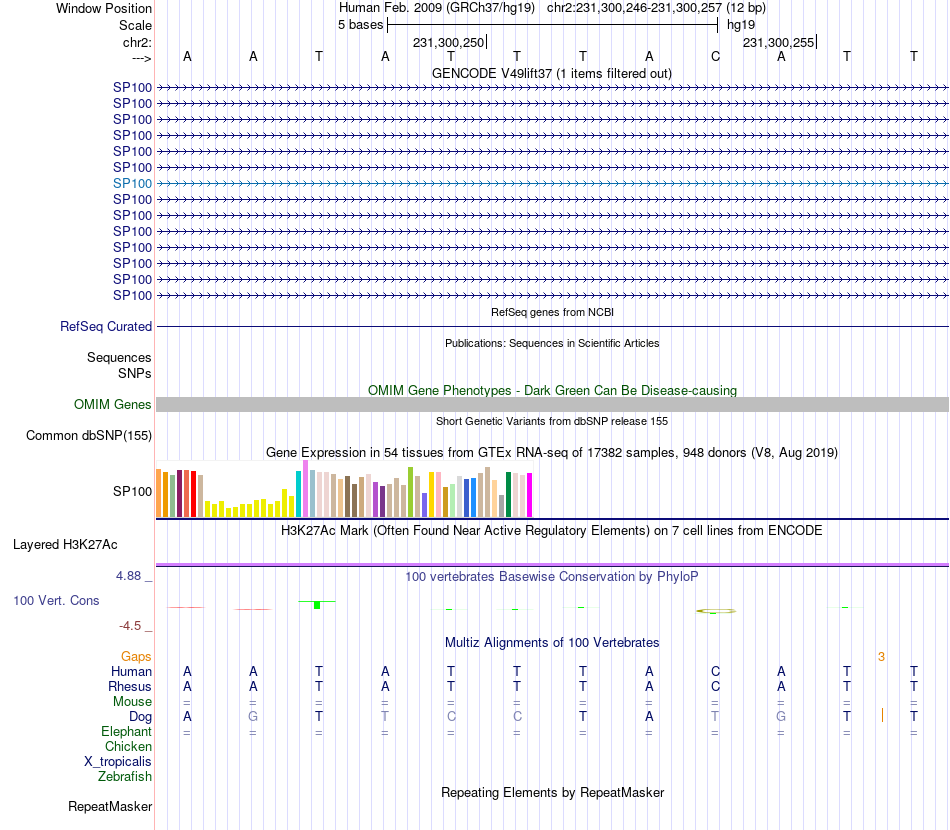Click the Zebrafish species label
This screenshot has height=830, width=950.
125,777
